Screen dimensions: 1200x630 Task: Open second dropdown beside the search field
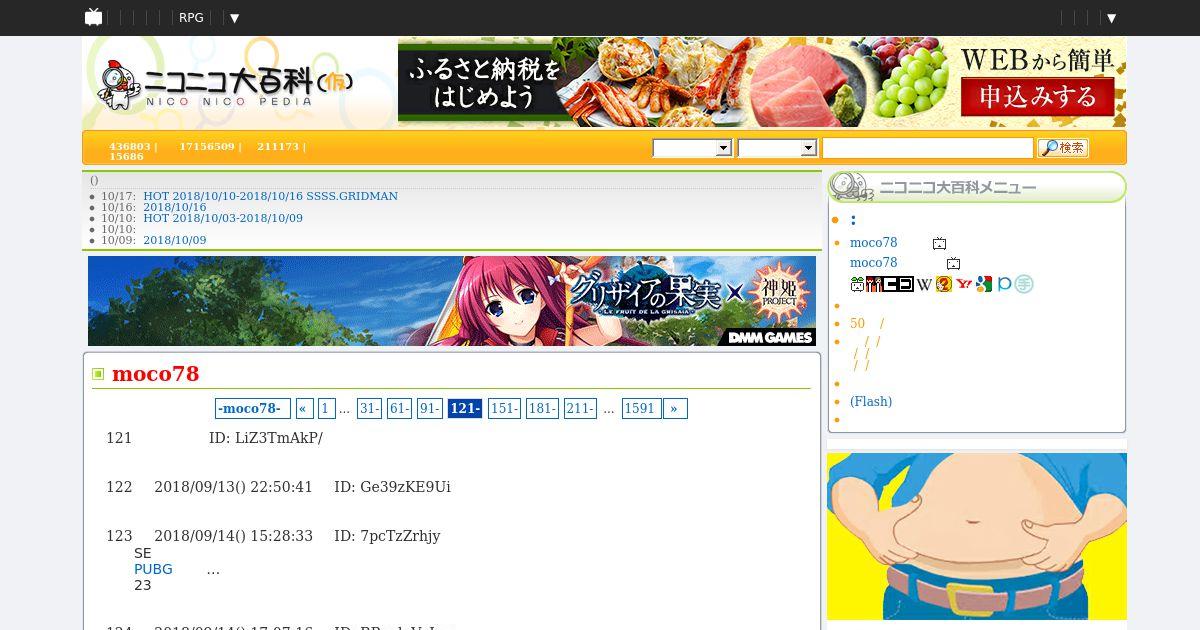tap(777, 148)
